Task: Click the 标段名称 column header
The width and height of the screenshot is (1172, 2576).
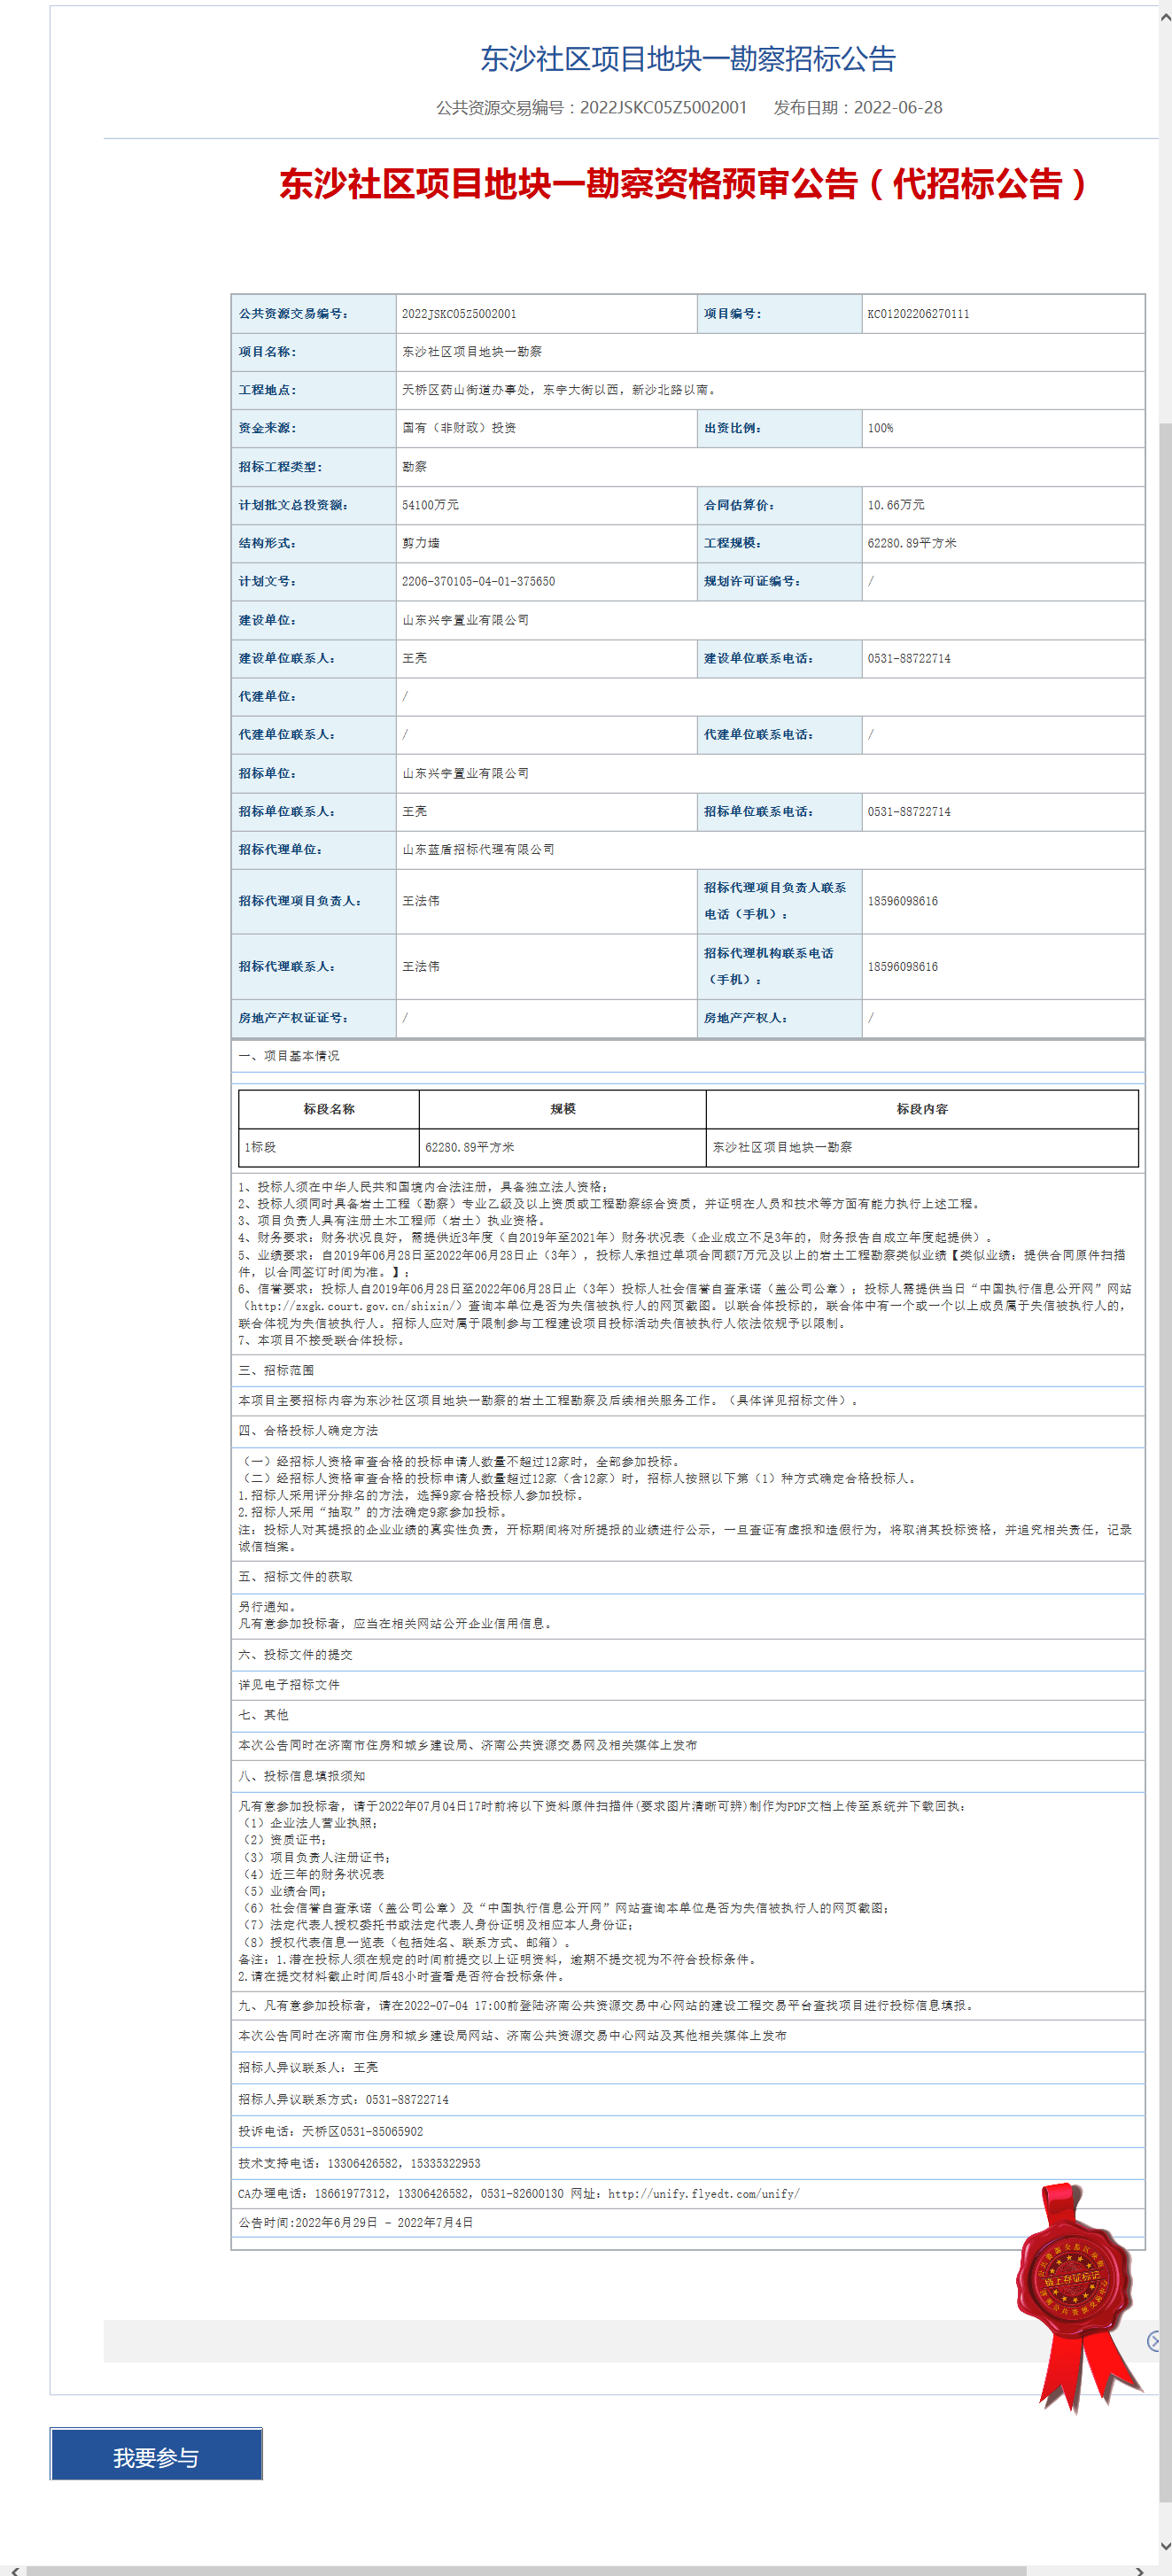Action: click(329, 1109)
